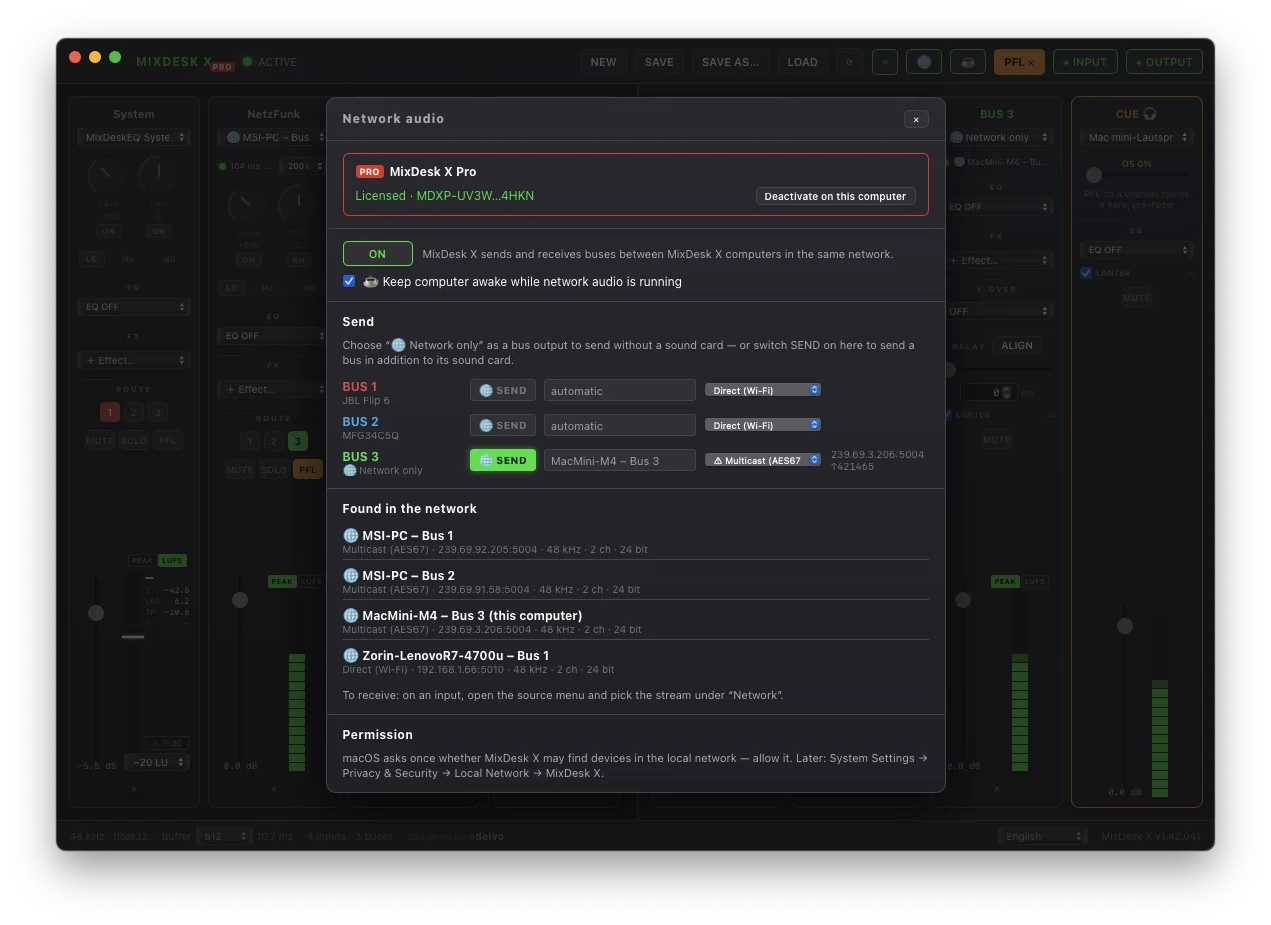This screenshot has width=1271, height=925.
Task: Open BUS 1 Direct (Wi-Fi) mode dropdown
Action: coord(763,390)
